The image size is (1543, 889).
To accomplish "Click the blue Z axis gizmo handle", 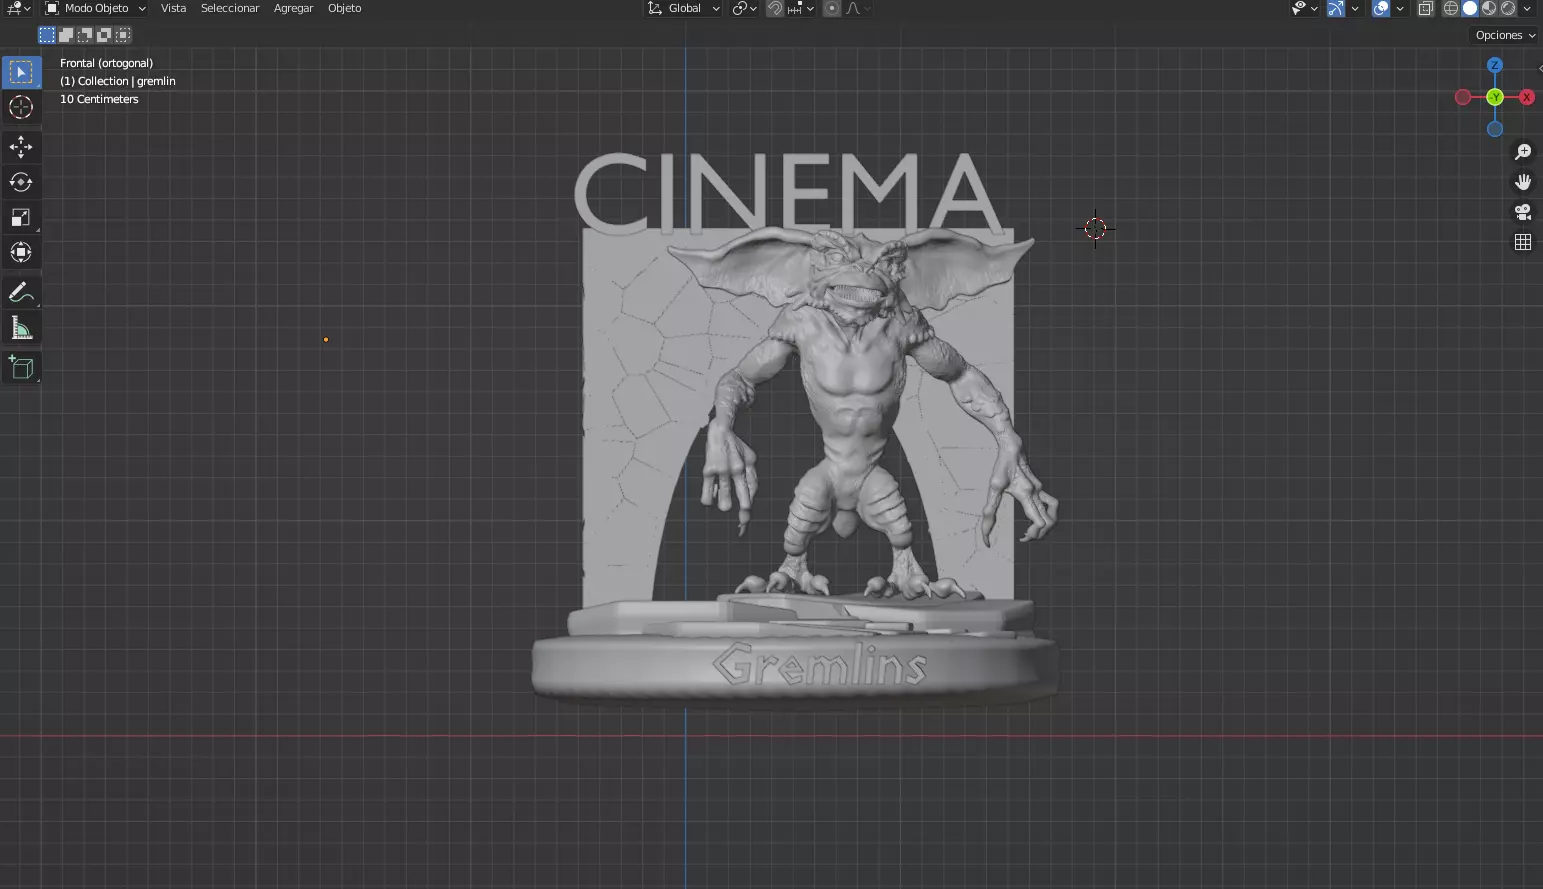I will pos(1495,65).
